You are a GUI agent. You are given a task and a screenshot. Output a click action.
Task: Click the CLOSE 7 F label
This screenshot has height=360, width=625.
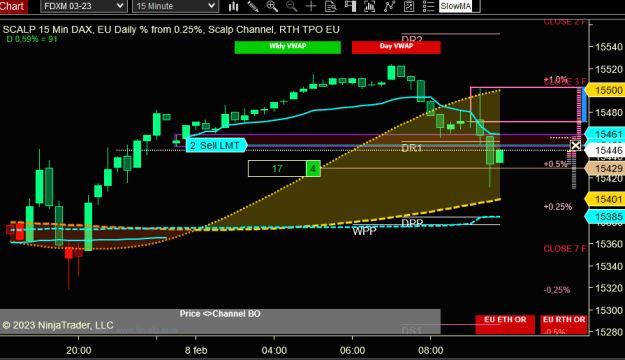click(x=564, y=249)
